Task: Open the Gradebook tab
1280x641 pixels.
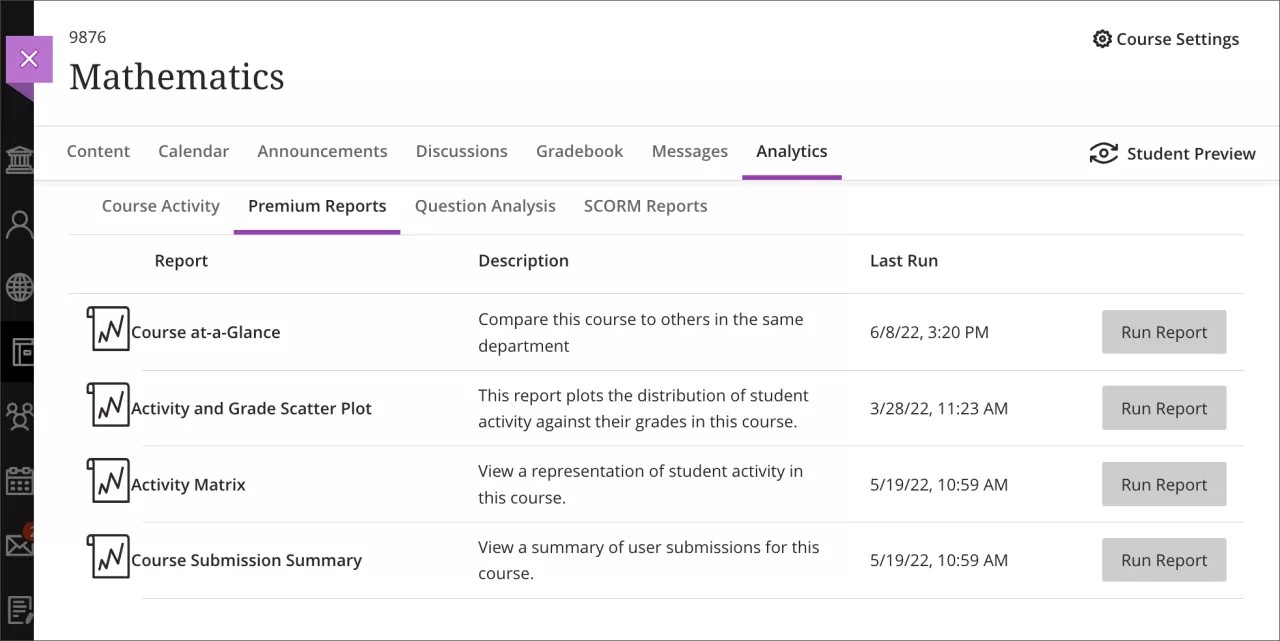Action: pos(579,151)
